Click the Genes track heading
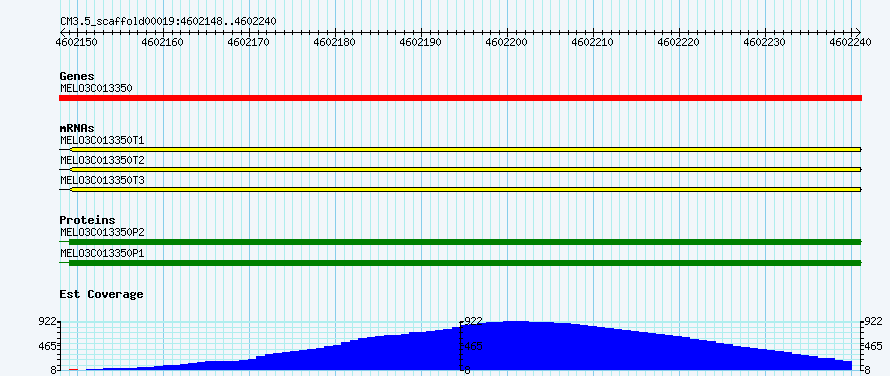Image resolution: width=890 pixels, height=376 pixels. 77,76
